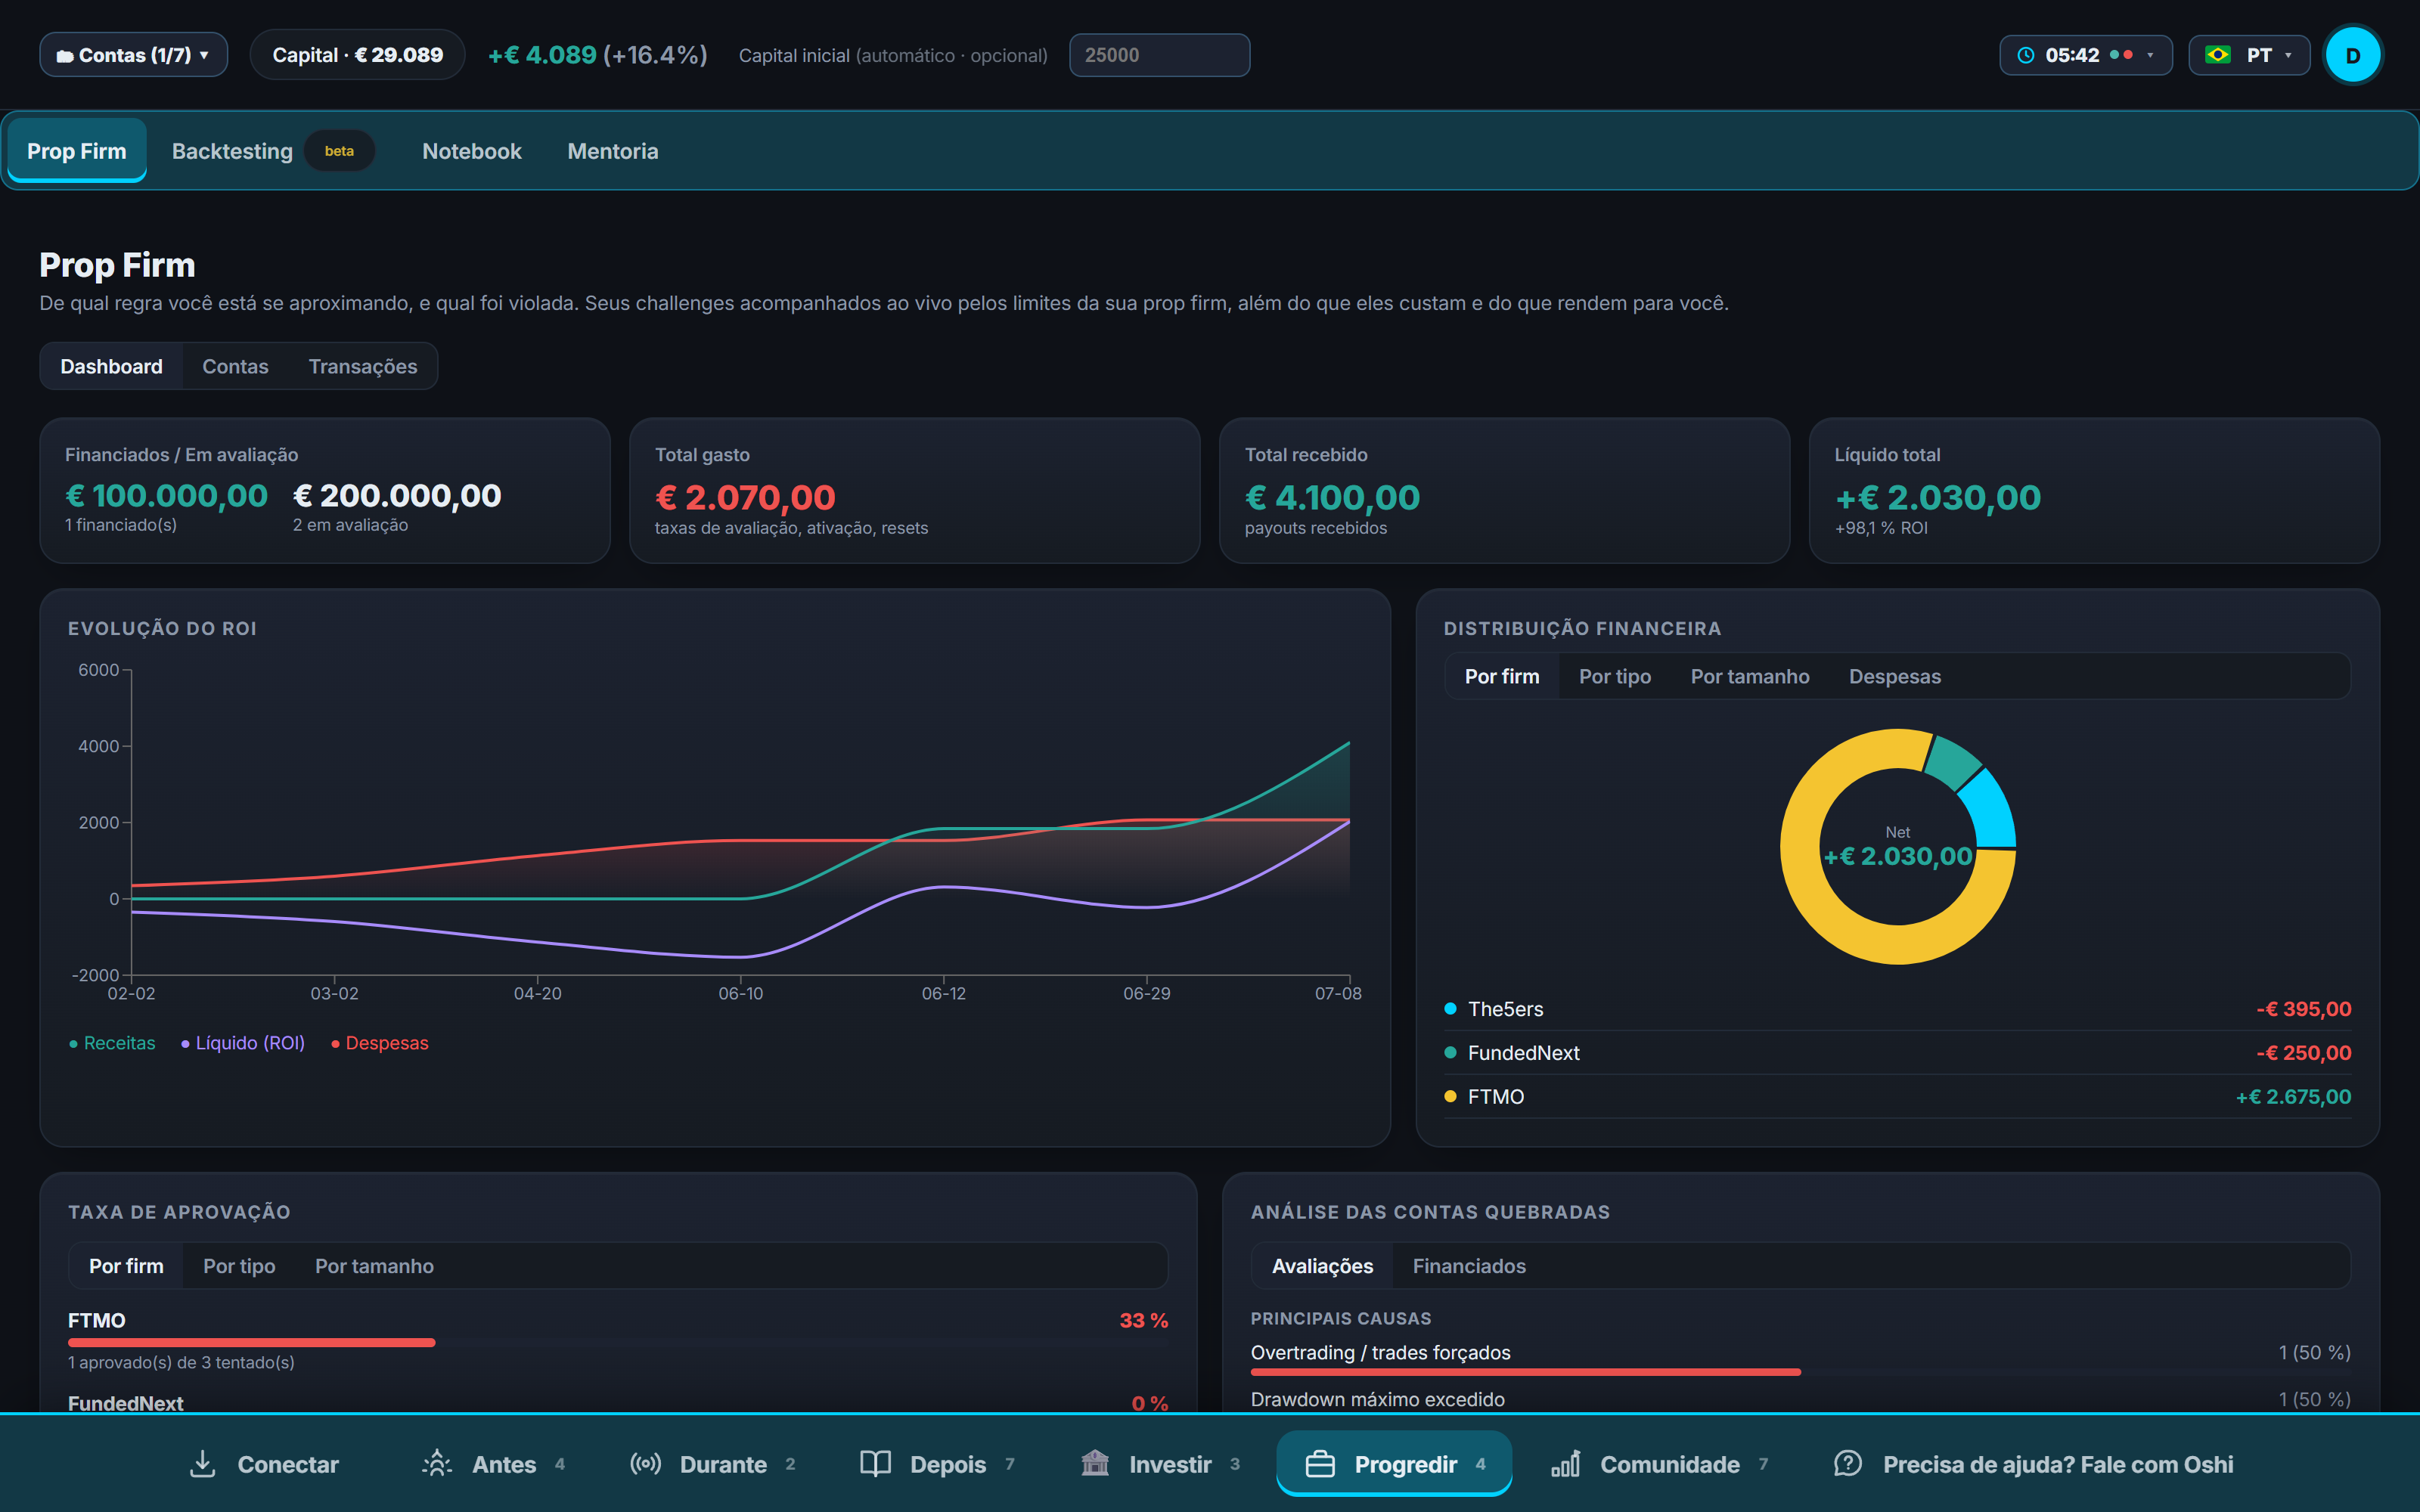Switch to the Contas sub-tab

[x=235, y=366]
